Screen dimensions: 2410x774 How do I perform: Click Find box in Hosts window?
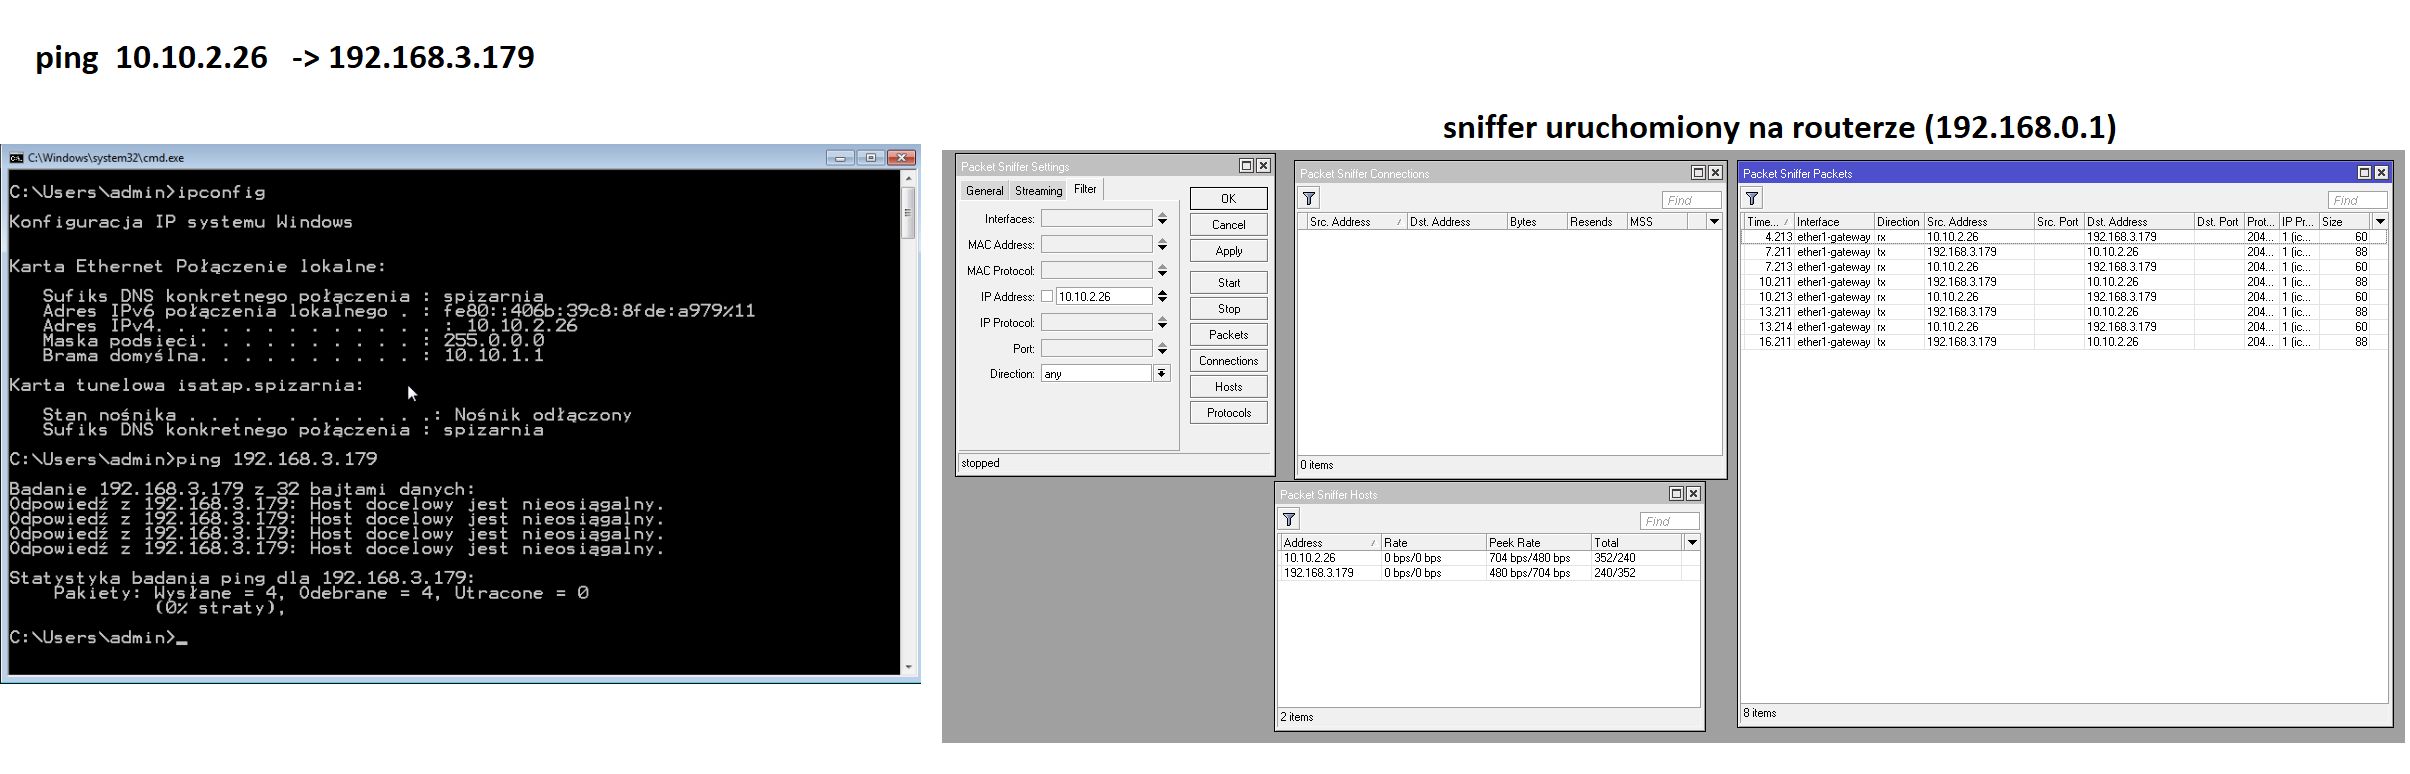(1669, 521)
